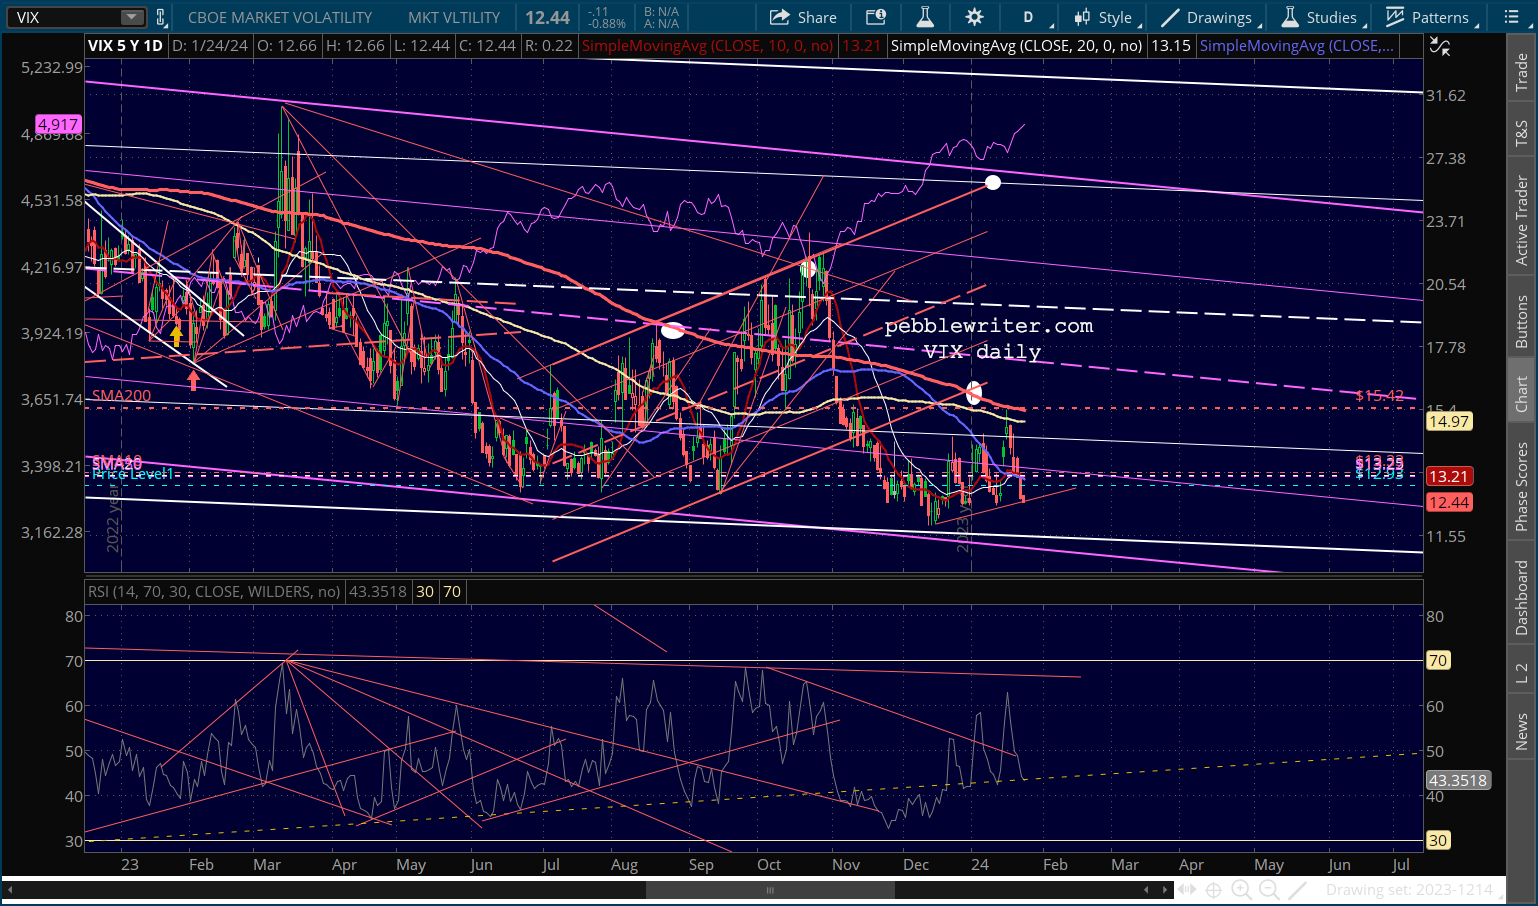Open the VIX symbol dropdown arrow
This screenshot has height=906, width=1538.
coord(132,17)
